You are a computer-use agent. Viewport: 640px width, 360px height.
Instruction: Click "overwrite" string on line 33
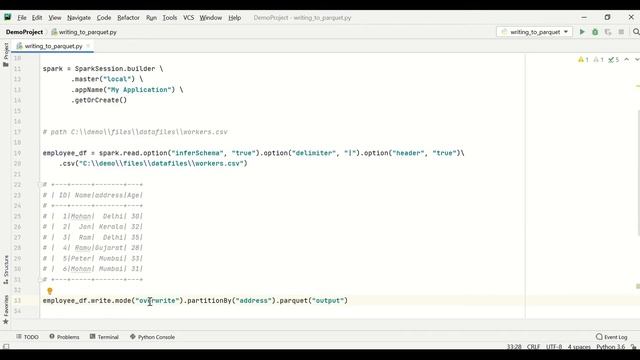[158, 300]
